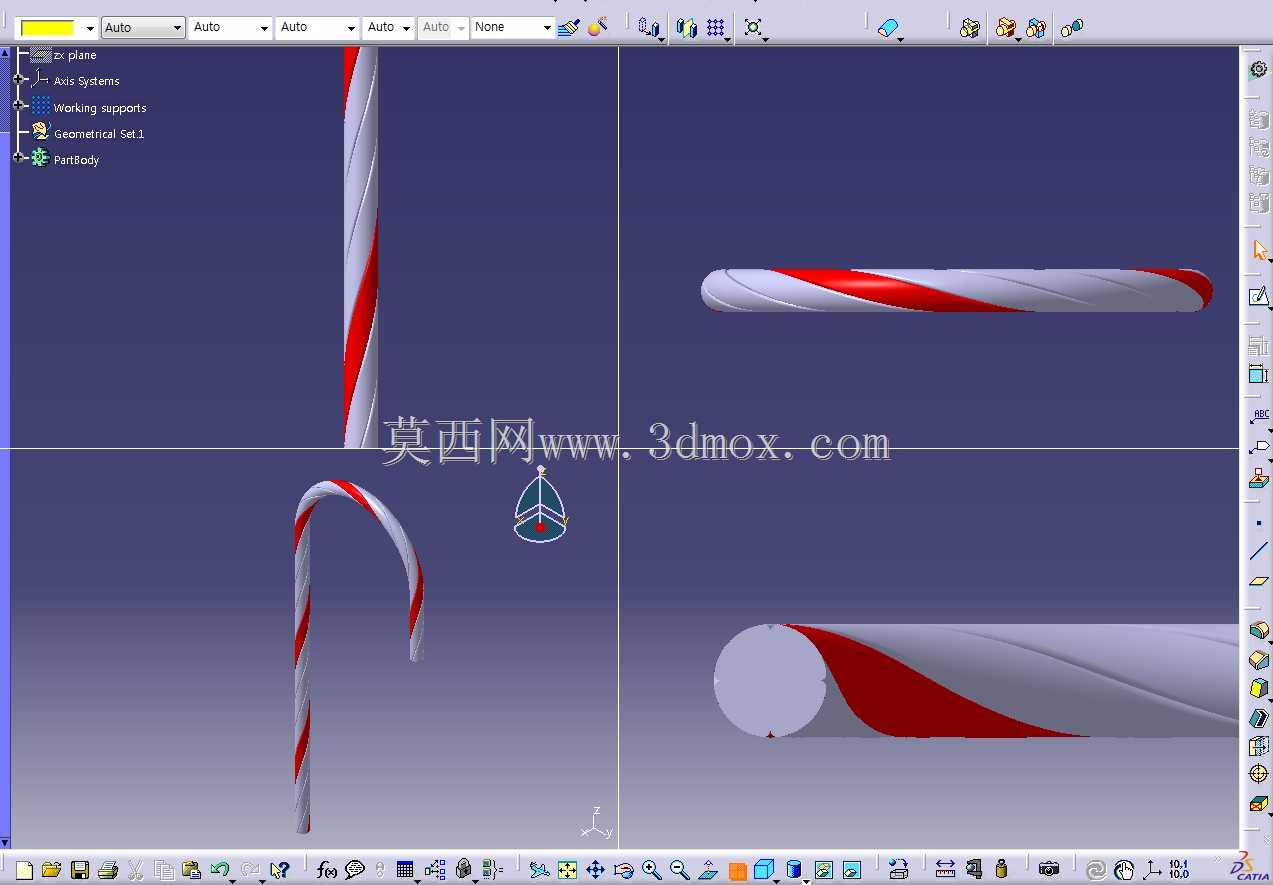Toggle Swap Visible Space
Screen dimensions: 1273x885
click(851, 870)
